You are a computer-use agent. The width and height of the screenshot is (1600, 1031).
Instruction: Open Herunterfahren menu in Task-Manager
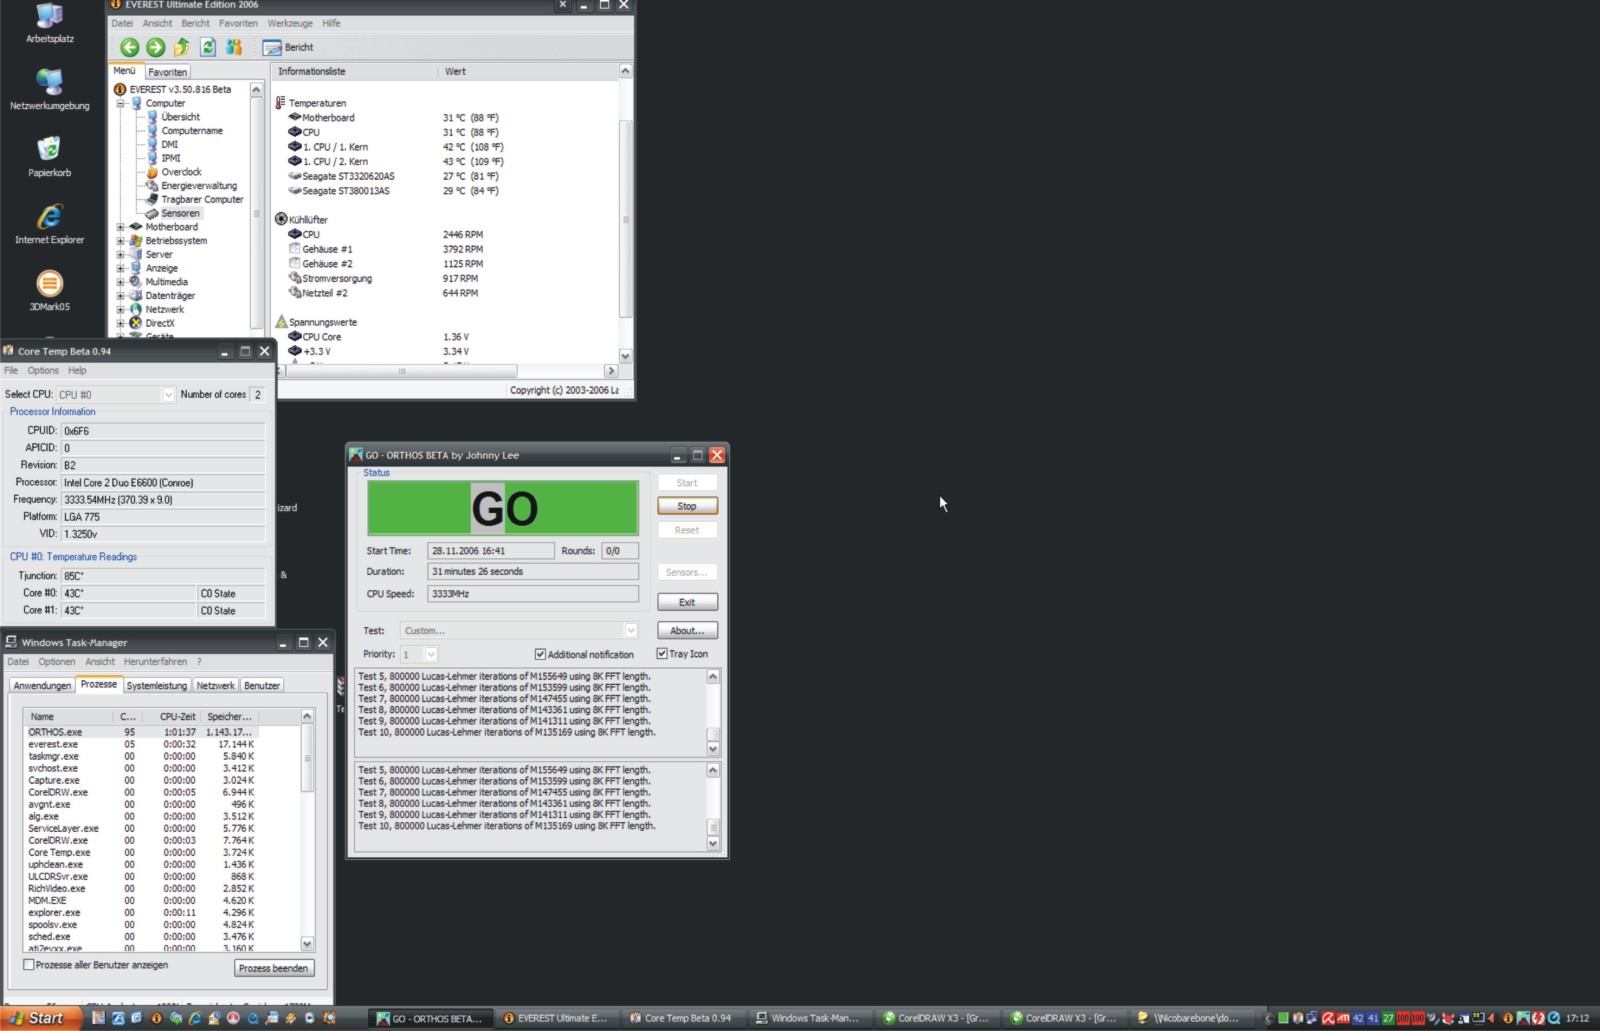[155, 662]
